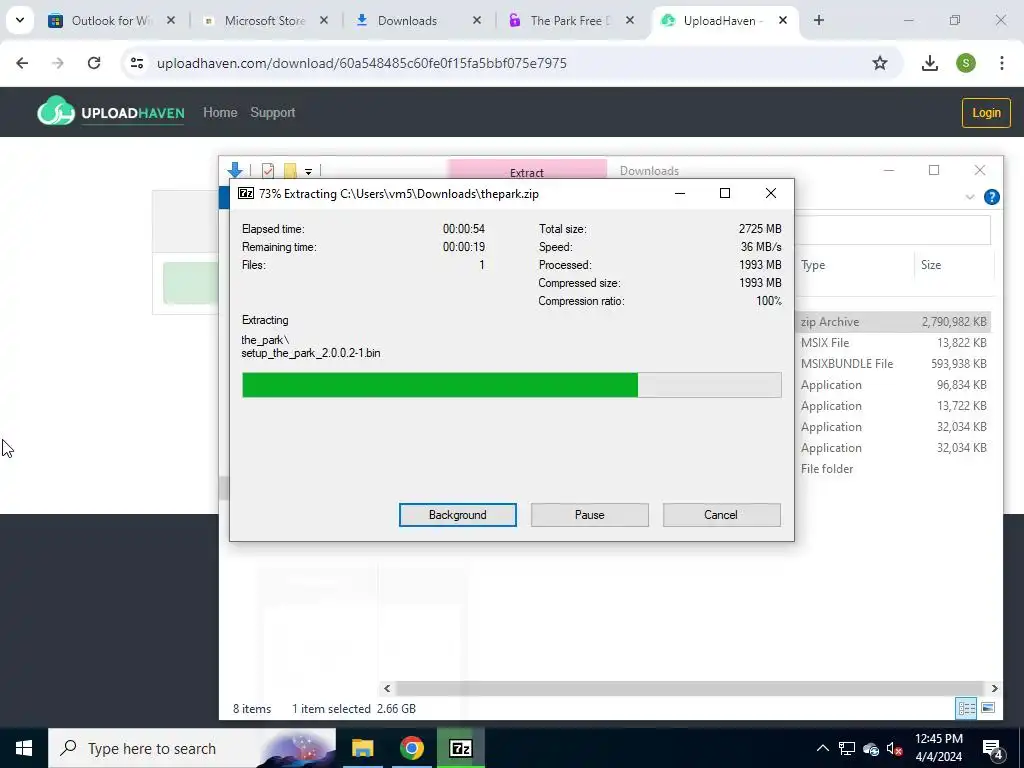
Task: Open the clock showing 12:45 PM
Action: tap(938, 748)
